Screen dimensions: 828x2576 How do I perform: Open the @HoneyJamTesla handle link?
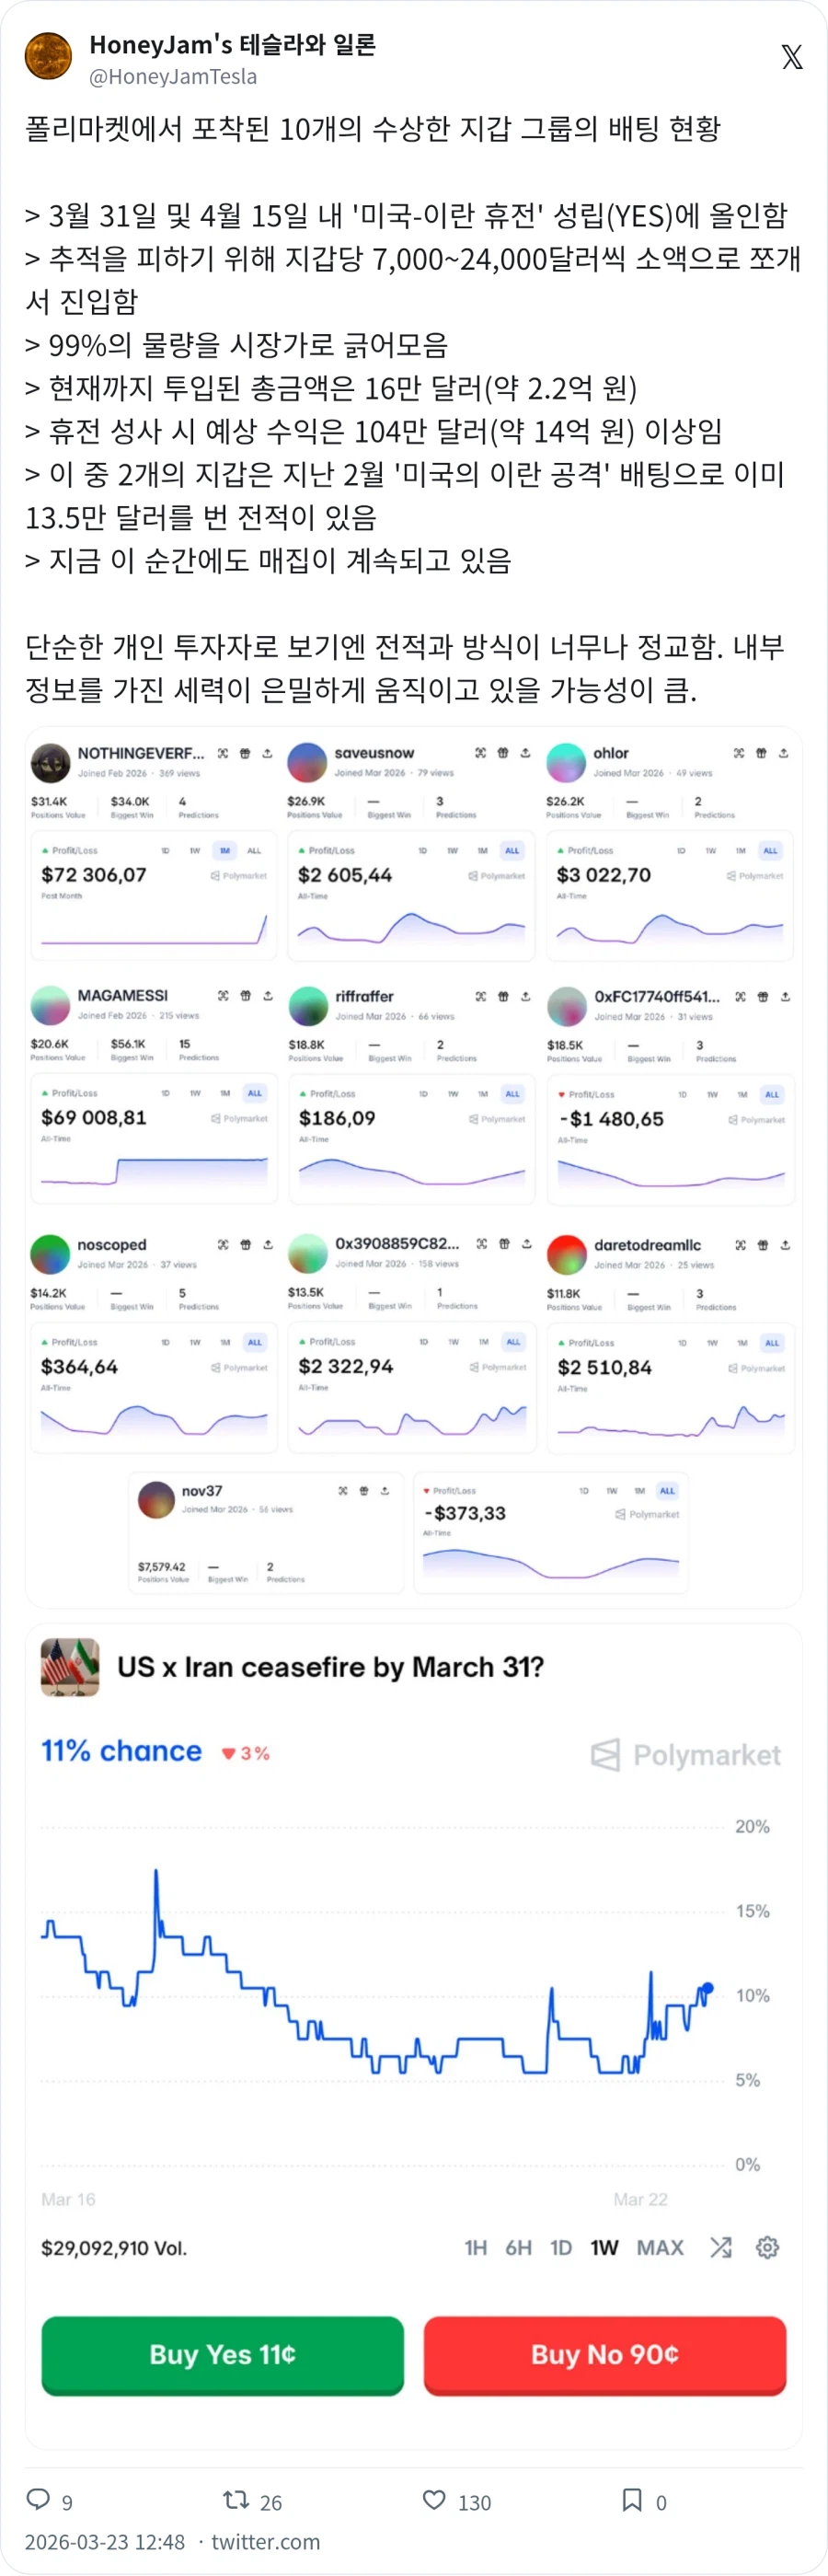(x=173, y=77)
